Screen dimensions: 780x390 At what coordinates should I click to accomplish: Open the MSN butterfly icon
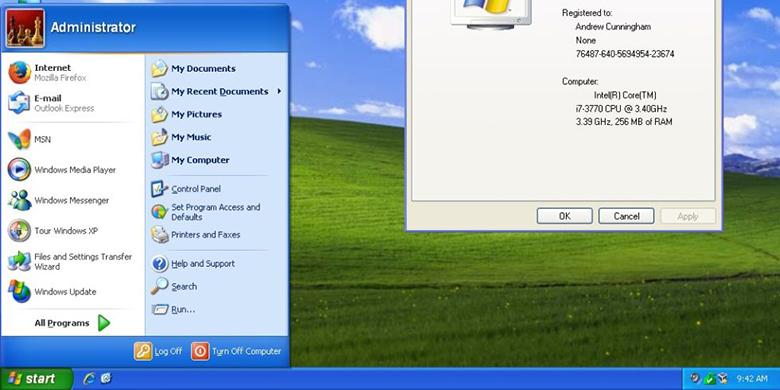click(19, 140)
